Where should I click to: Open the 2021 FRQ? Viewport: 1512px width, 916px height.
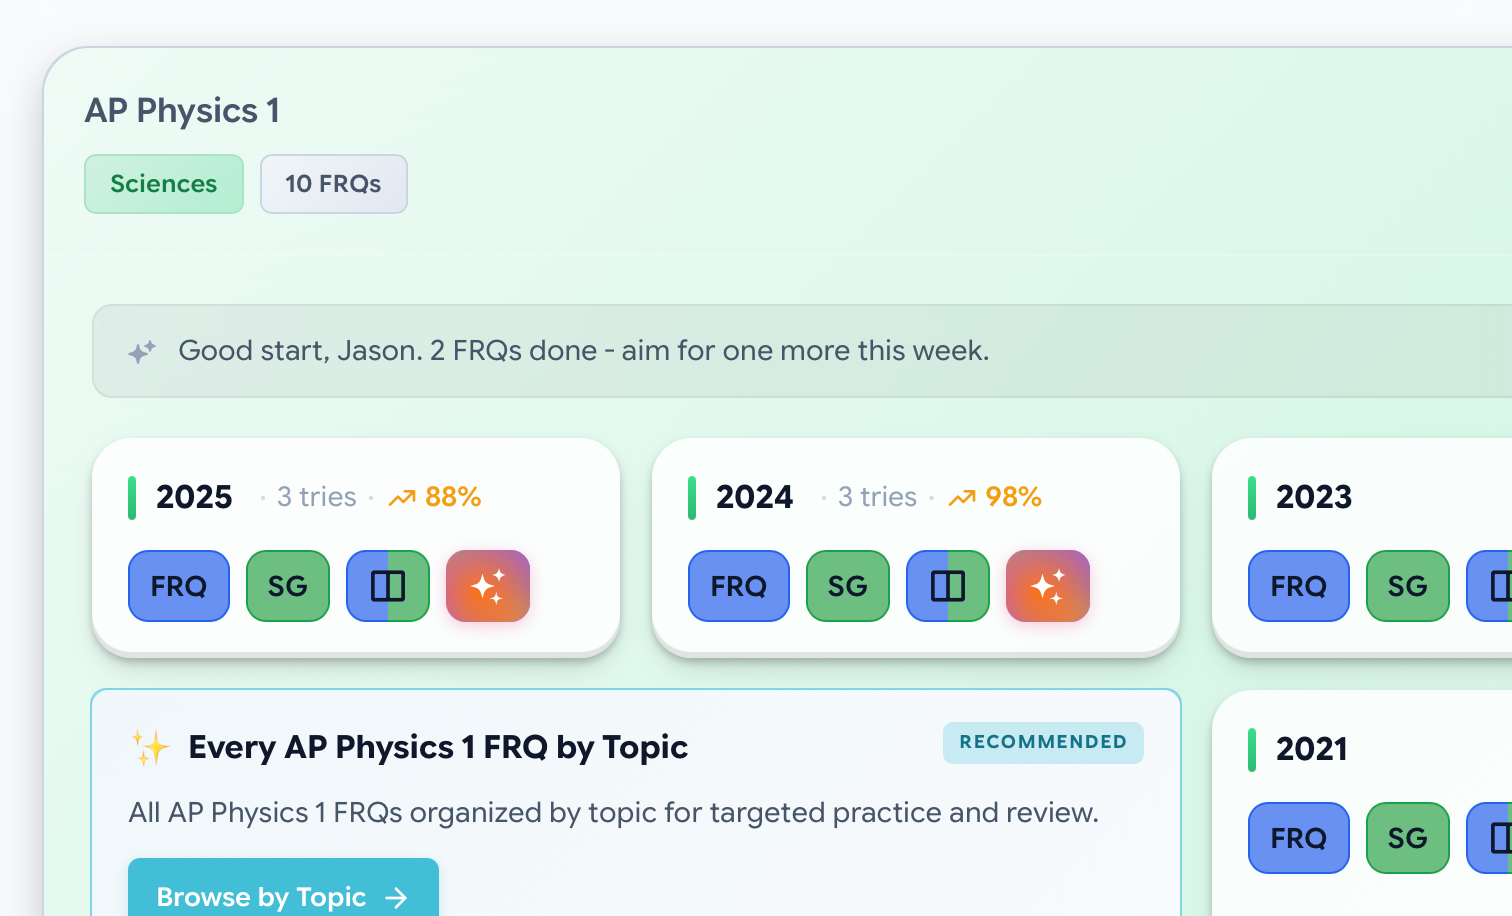[1298, 838]
